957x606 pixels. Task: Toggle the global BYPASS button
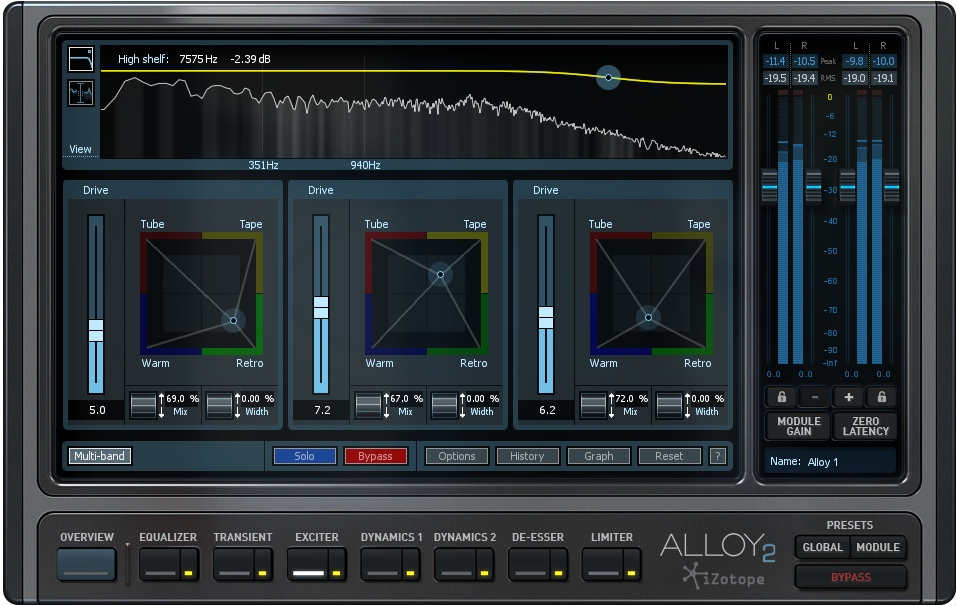coord(850,577)
